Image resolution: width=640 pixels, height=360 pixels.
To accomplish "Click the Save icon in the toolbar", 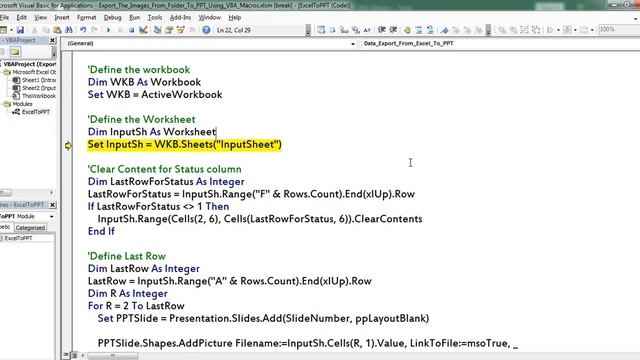I will (20, 30).
